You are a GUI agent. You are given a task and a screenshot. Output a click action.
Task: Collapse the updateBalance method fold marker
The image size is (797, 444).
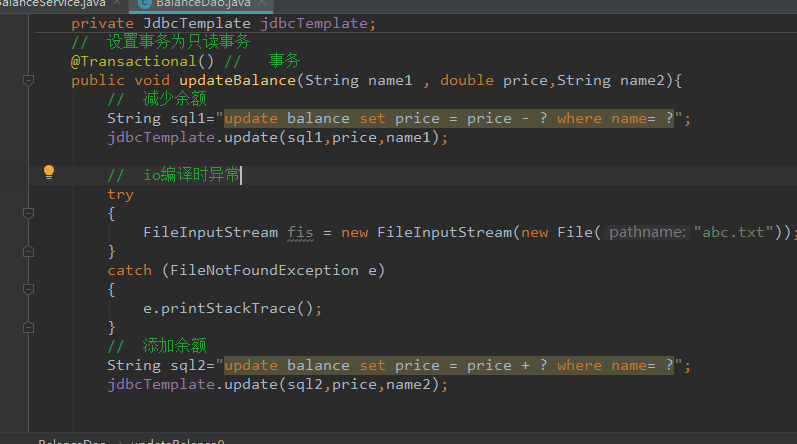(28, 80)
